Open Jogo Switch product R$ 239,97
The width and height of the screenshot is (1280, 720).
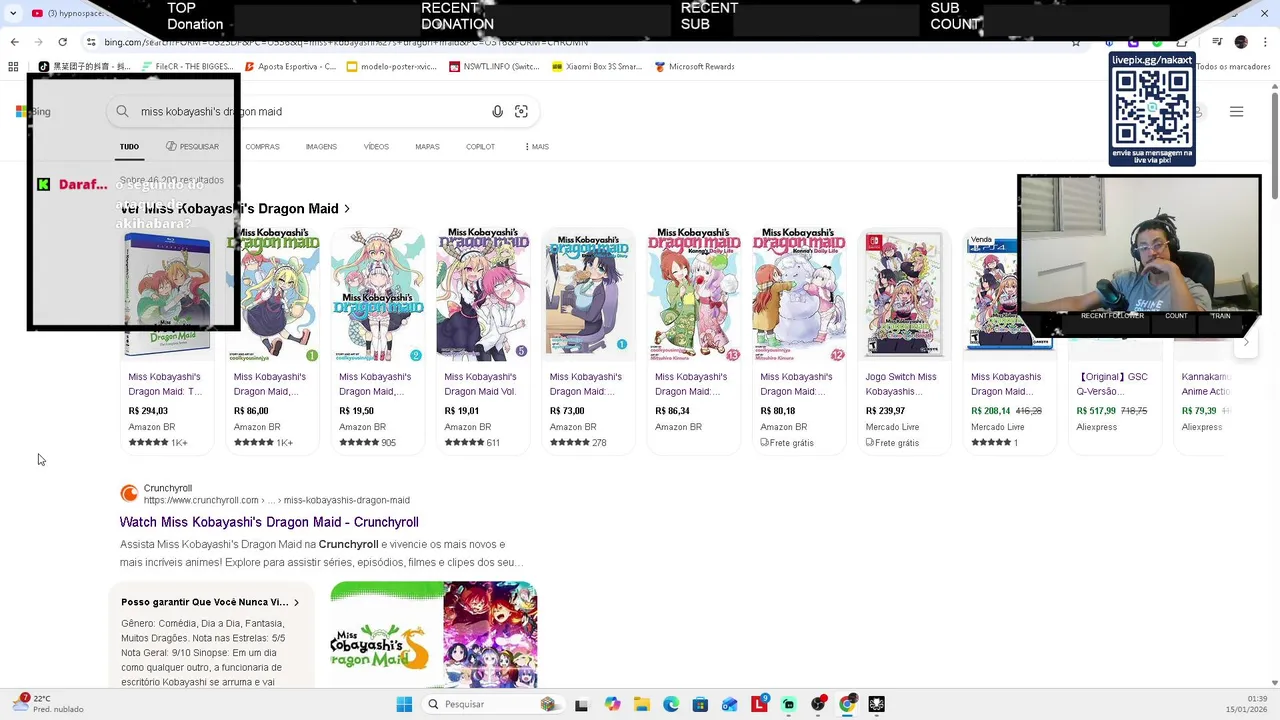904,340
